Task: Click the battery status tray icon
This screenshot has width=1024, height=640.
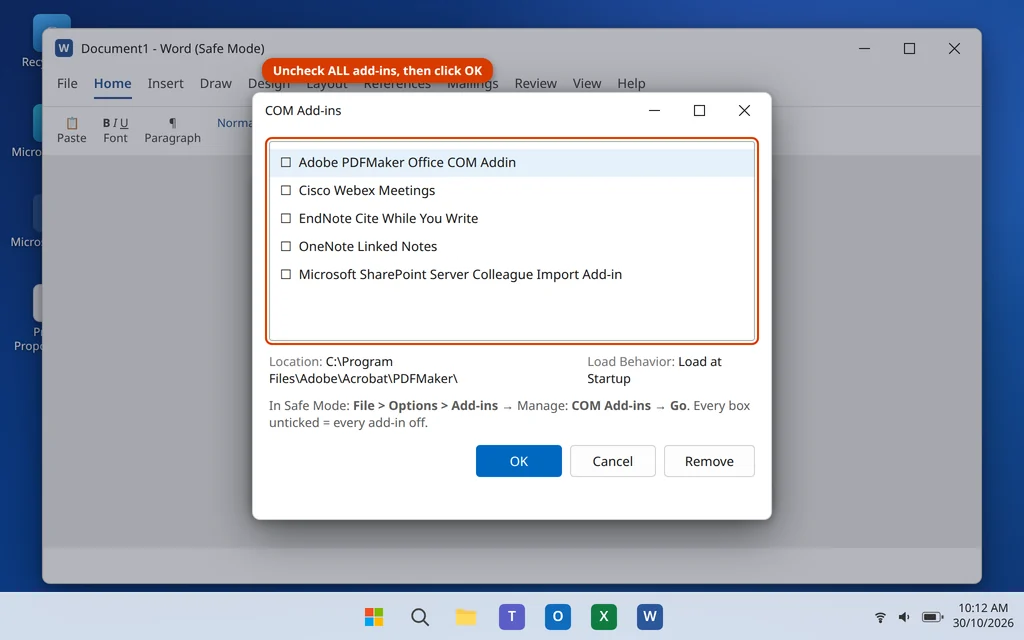Action: tap(932, 617)
